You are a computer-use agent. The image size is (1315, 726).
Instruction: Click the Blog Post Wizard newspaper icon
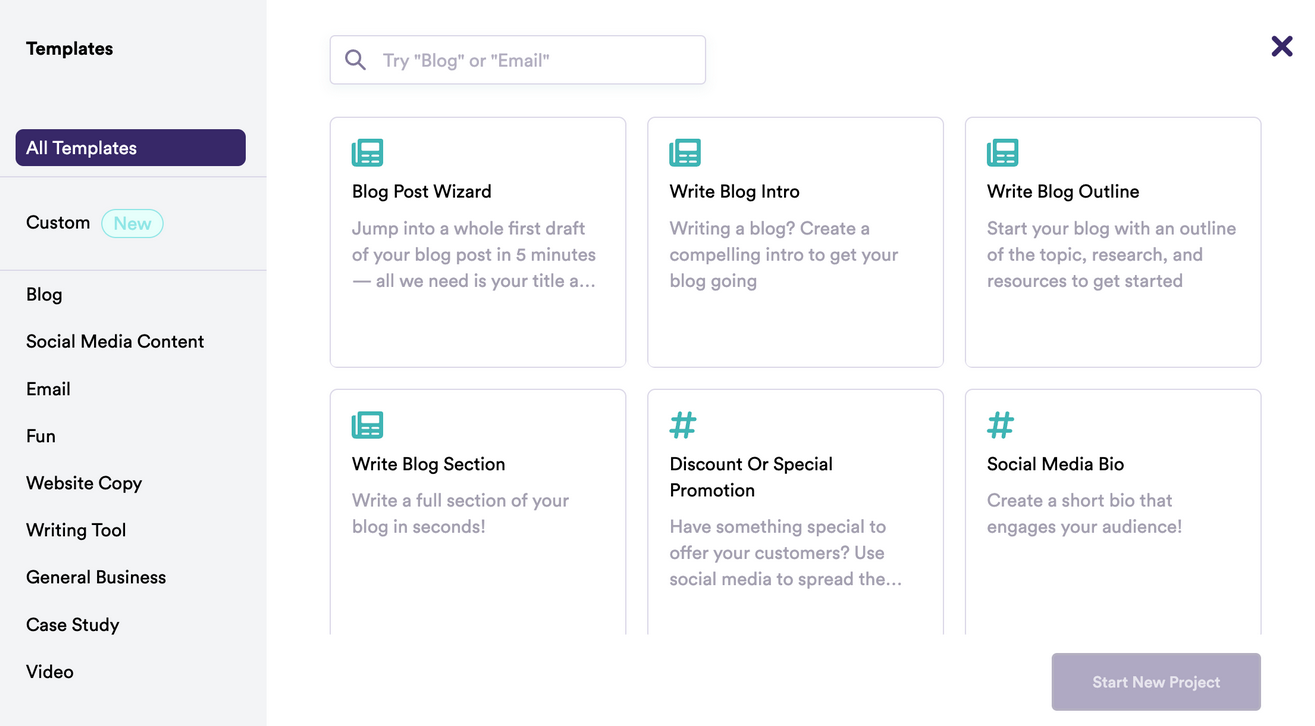pos(367,153)
